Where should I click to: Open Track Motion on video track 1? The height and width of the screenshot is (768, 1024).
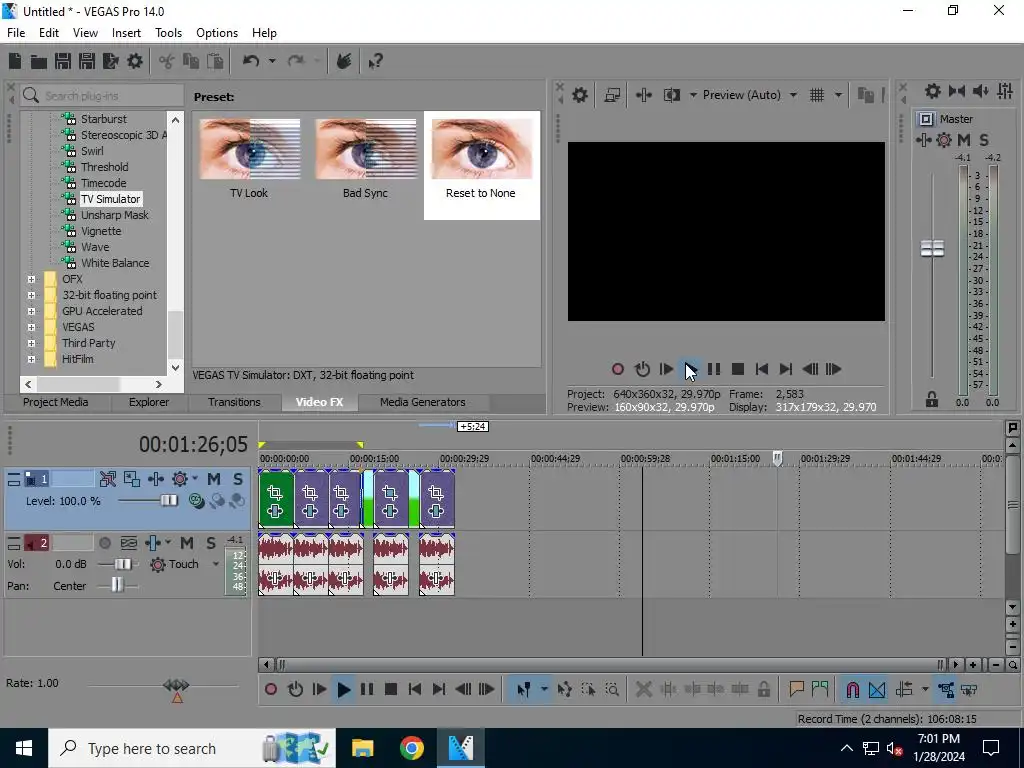[x=131, y=479]
